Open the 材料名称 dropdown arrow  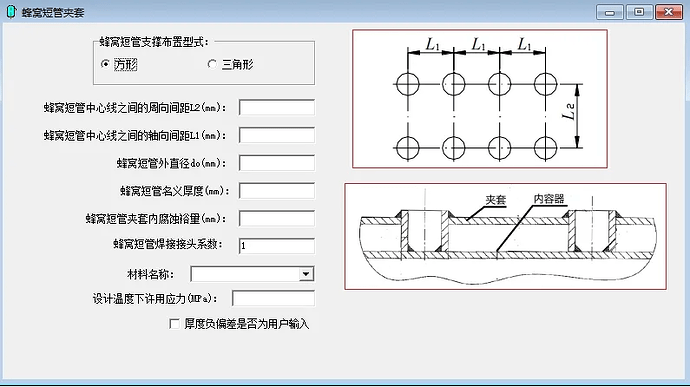coord(306,274)
